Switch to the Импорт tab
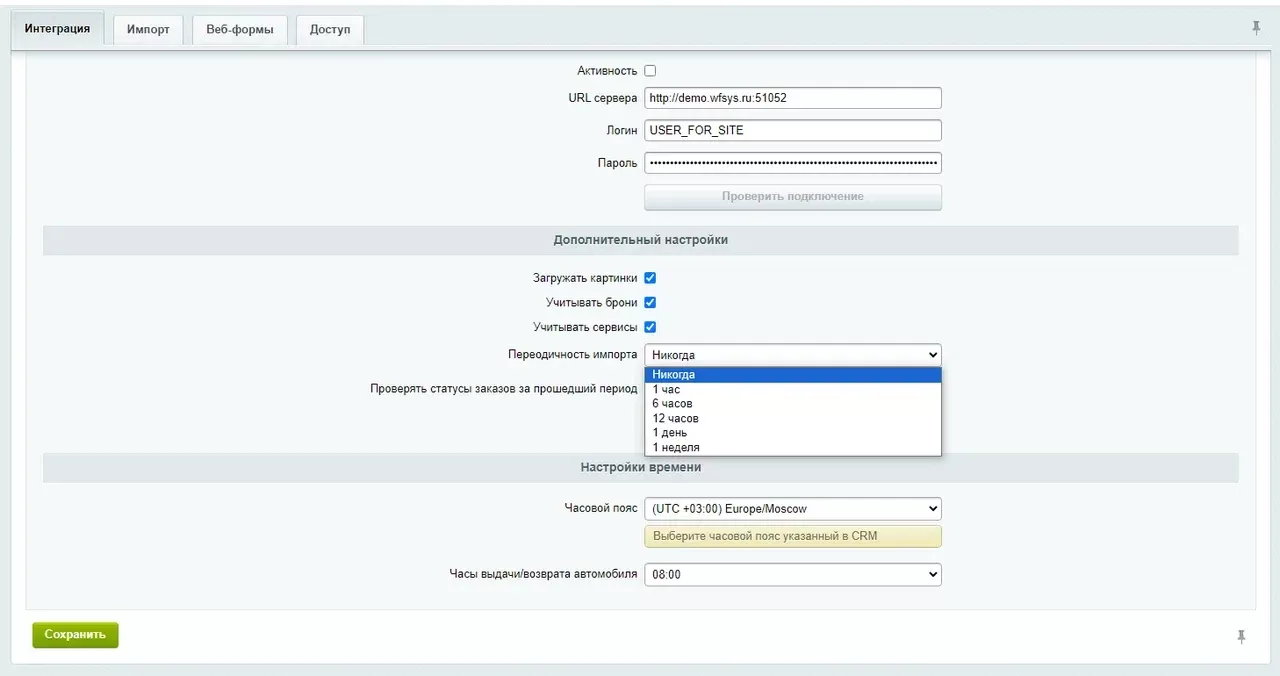Screen dimensions: 1280x676 pos(148,30)
